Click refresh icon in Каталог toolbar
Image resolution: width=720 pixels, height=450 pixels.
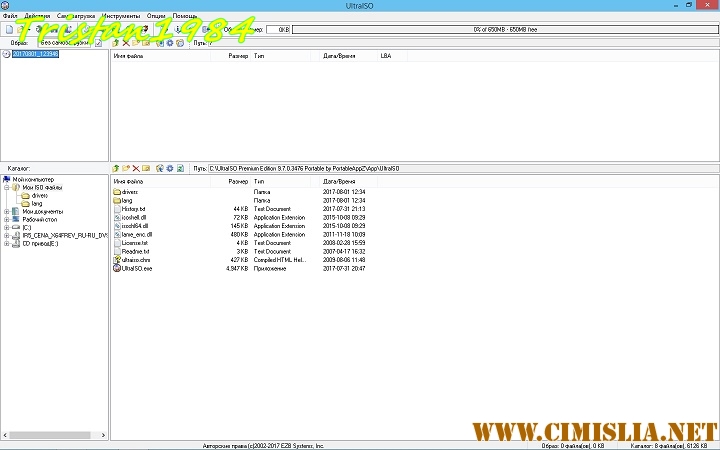click(x=180, y=169)
